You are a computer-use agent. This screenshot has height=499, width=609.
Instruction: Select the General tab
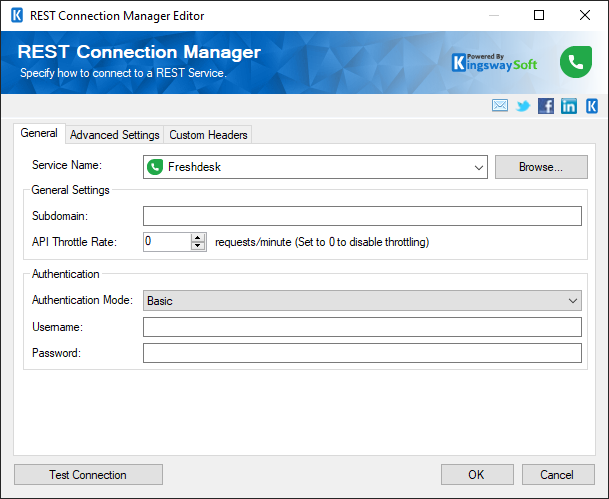(x=39, y=134)
